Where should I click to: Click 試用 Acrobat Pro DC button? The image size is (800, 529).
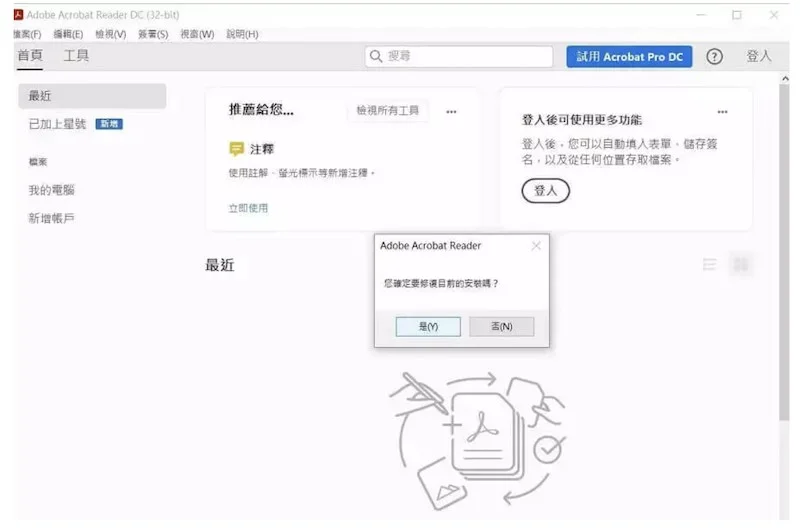pyautogui.click(x=629, y=57)
